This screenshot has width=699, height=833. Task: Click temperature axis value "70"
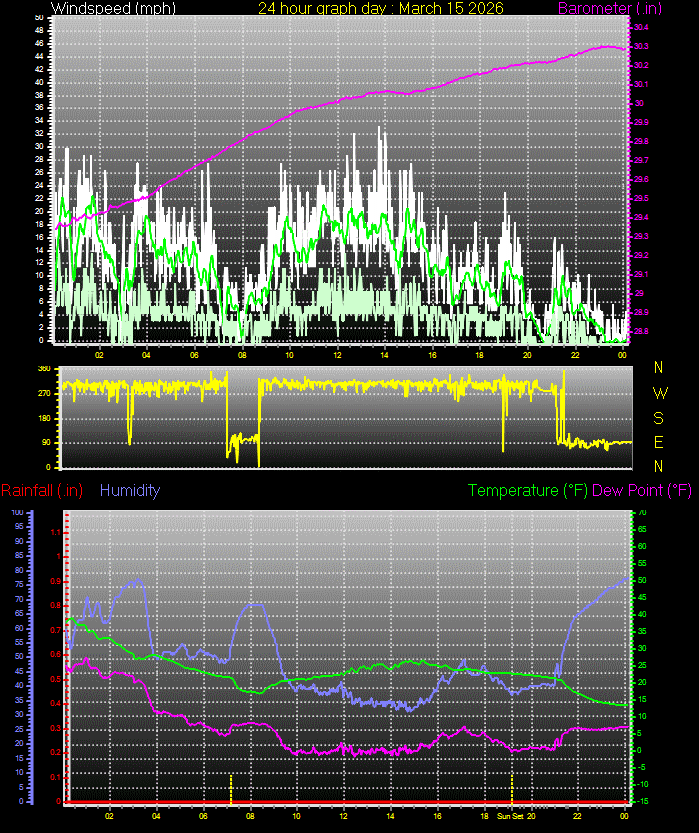point(642,512)
